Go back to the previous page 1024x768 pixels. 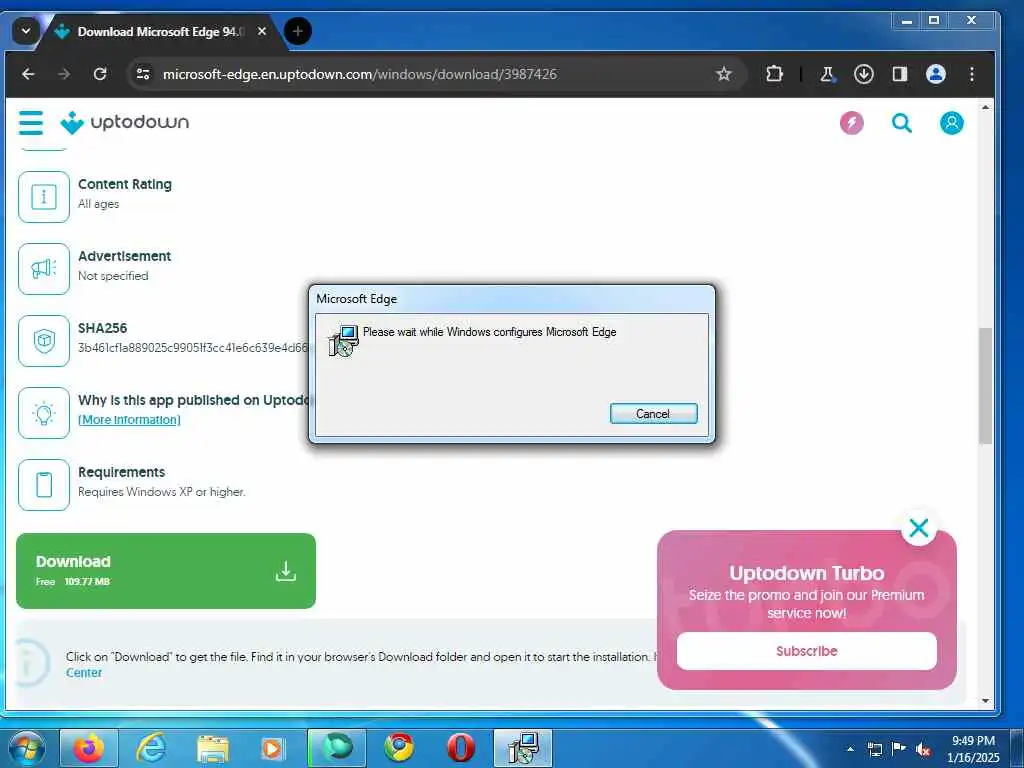point(28,74)
